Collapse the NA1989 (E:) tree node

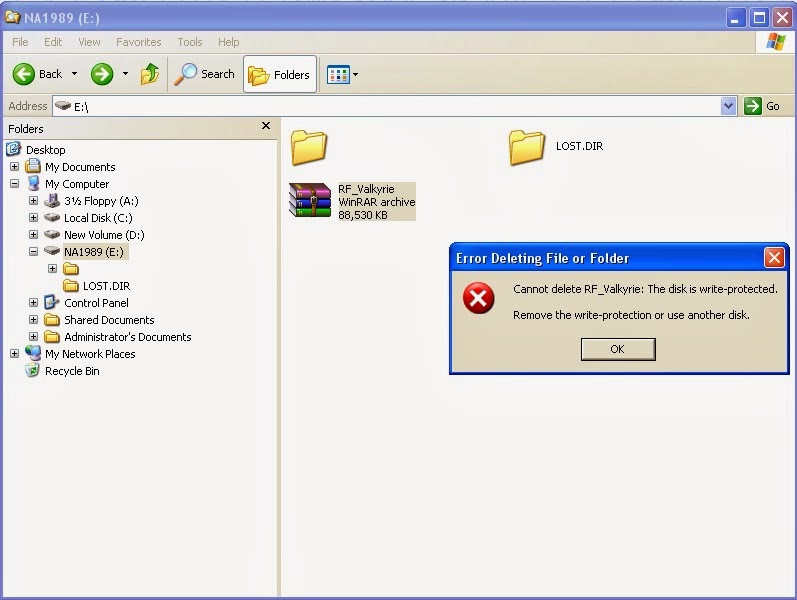[33, 251]
